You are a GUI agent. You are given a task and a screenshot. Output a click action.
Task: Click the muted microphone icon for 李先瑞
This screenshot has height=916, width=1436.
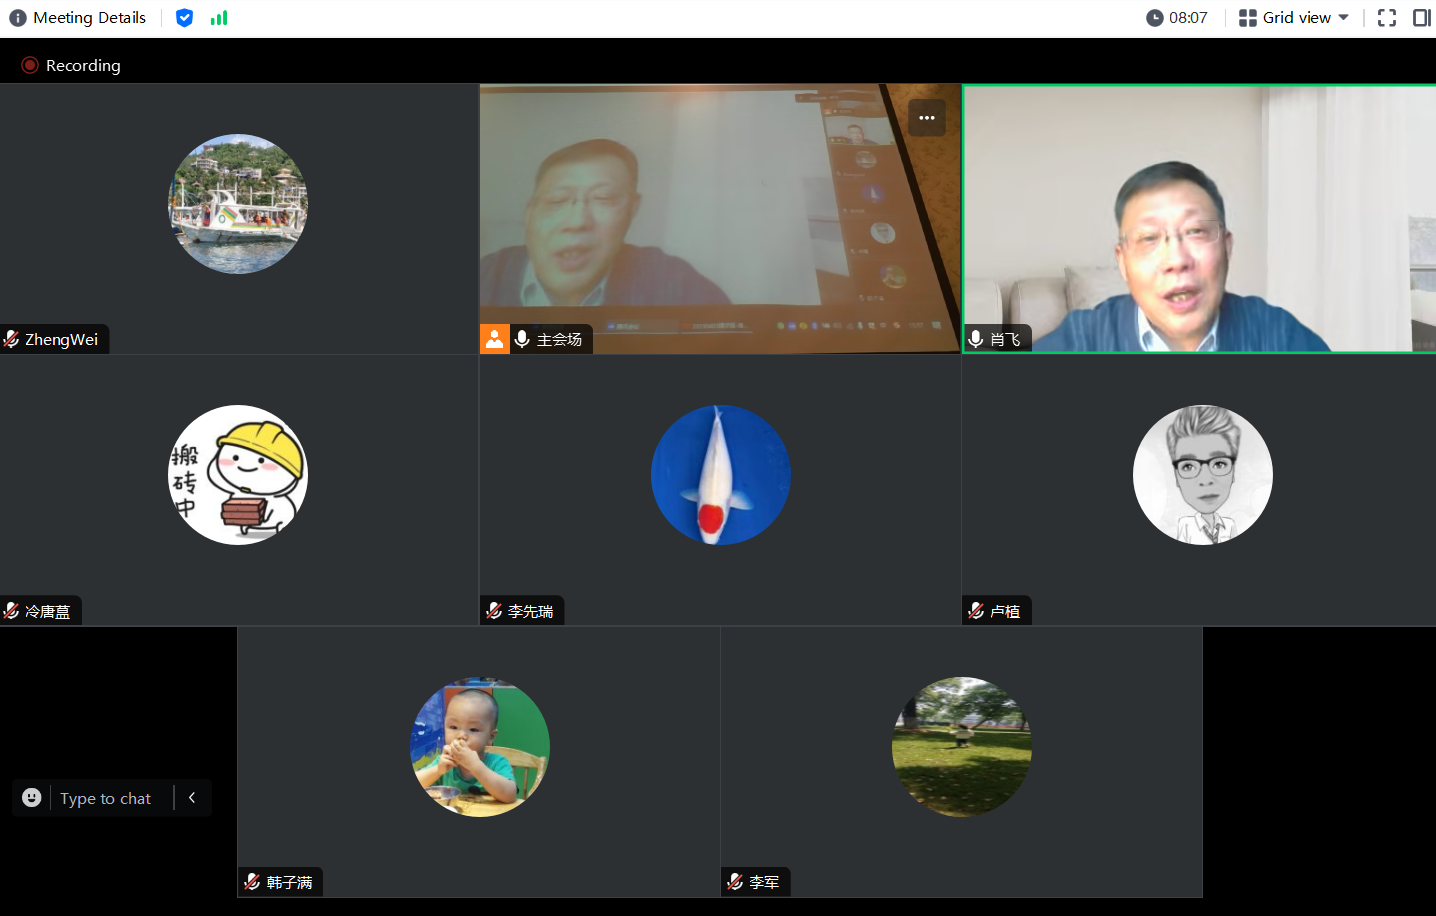coord(494,611)
